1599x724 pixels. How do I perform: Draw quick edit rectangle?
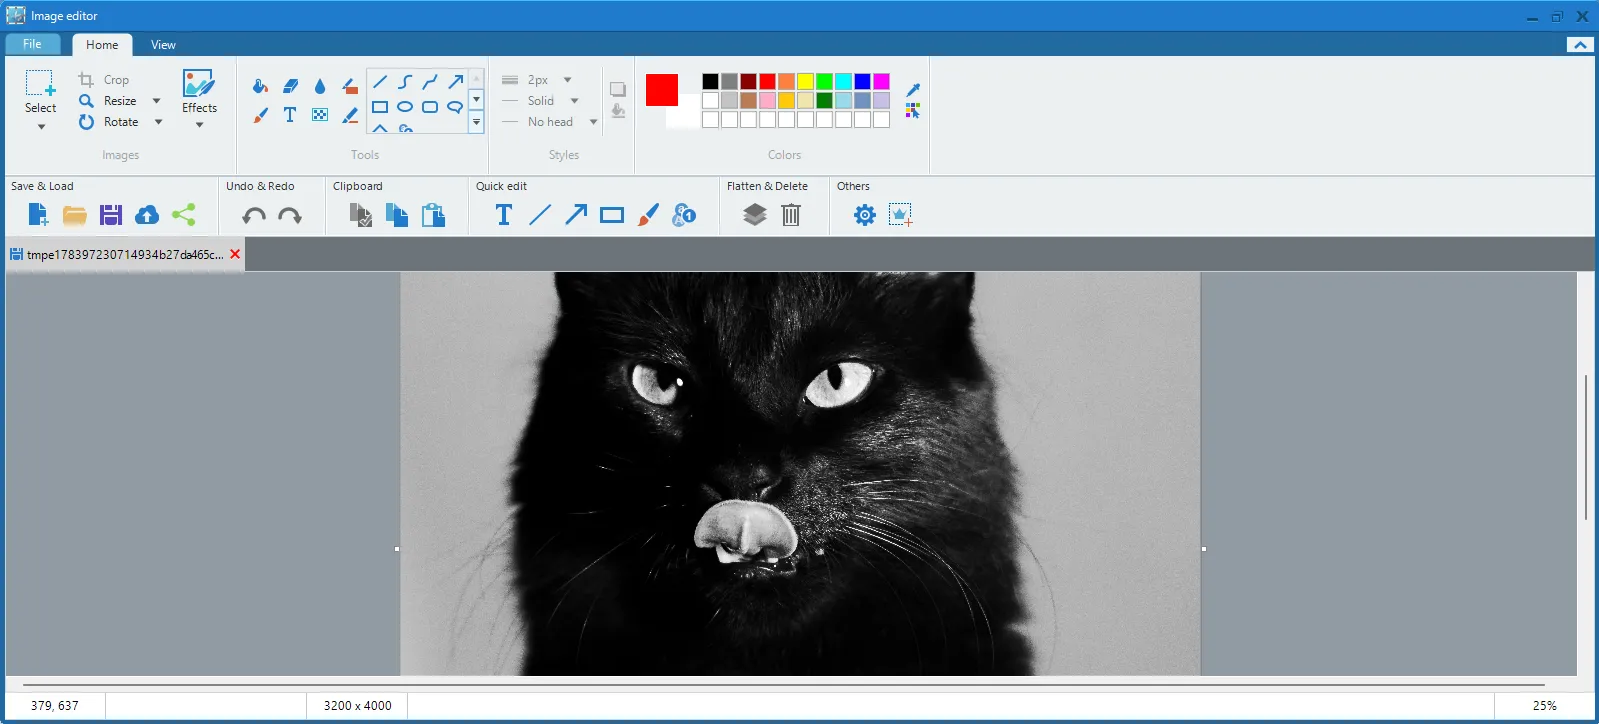pyautogui.click(x=612, y=215)
